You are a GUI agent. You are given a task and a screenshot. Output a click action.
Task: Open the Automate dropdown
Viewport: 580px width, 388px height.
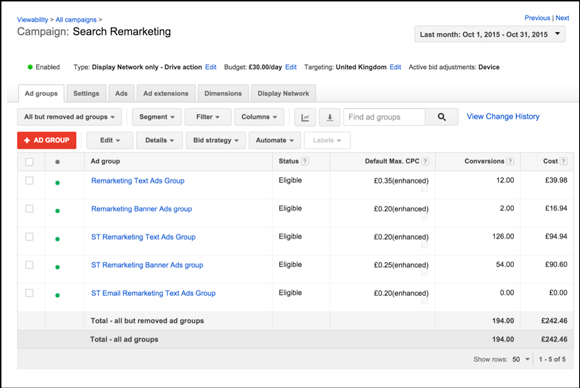(274, 140)
